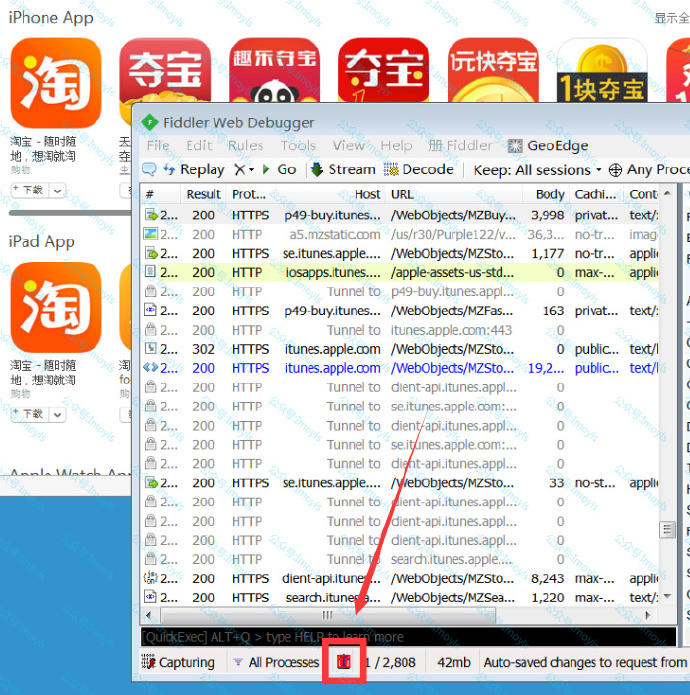Screen dimensions: 690x695
Task: Select the highlighted iosapps.itunes session row
Action: pyautogui.click(x=400, y=272)
